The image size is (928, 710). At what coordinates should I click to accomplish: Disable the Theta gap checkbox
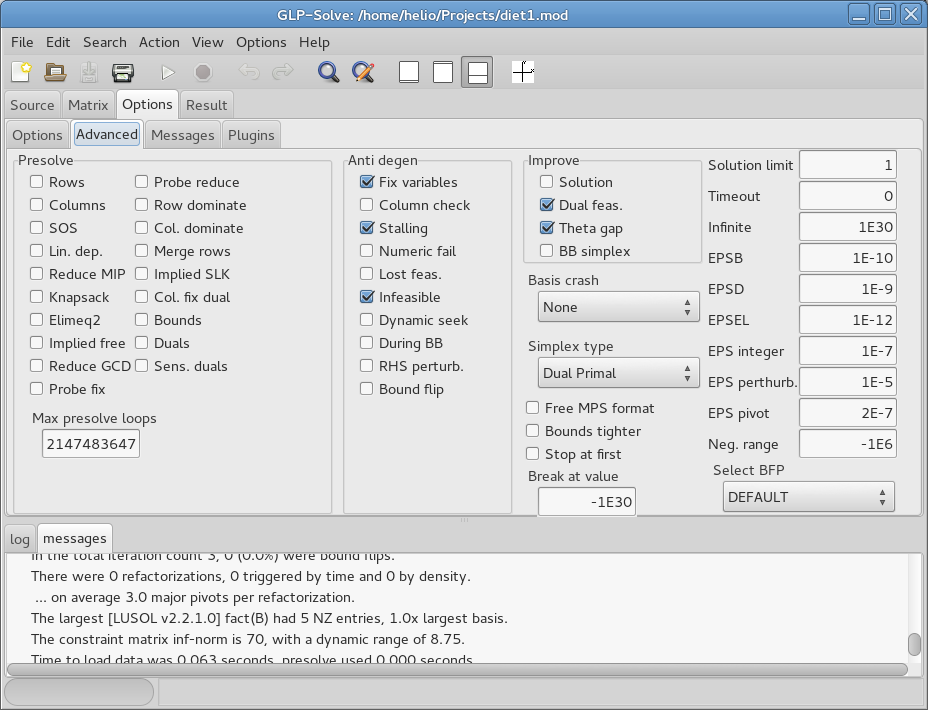click(x=547, y=228)
